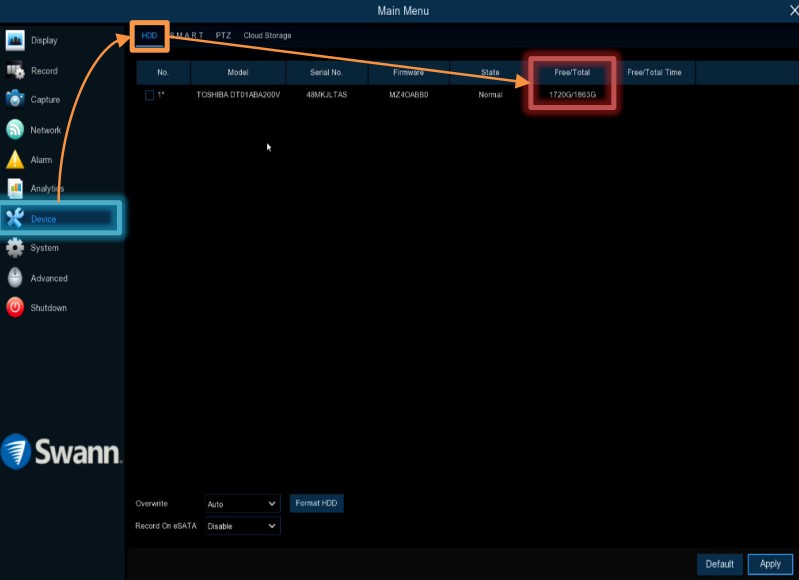
Task: Go to the Network settings icon
Action: [x=15, y=130]
